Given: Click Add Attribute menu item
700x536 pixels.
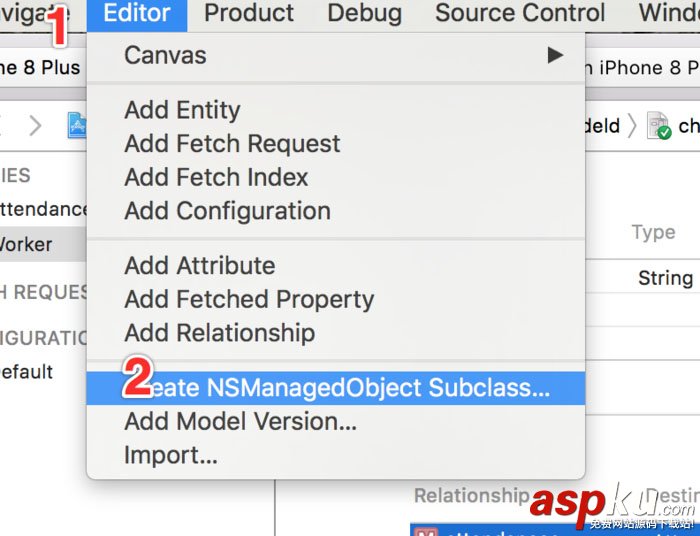Looking at the screenshot, I should 199,266.
